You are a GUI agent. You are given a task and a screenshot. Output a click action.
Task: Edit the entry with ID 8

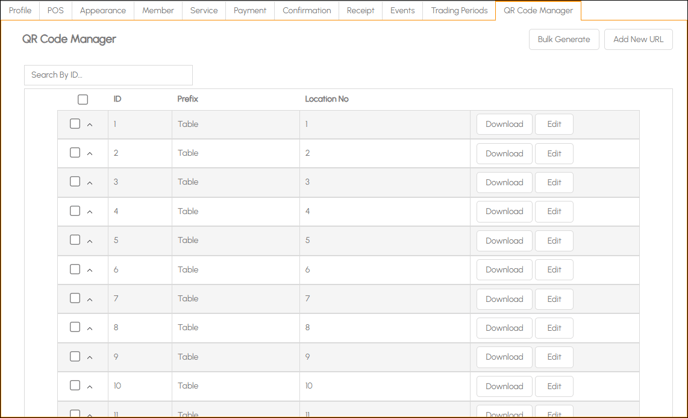554,328
